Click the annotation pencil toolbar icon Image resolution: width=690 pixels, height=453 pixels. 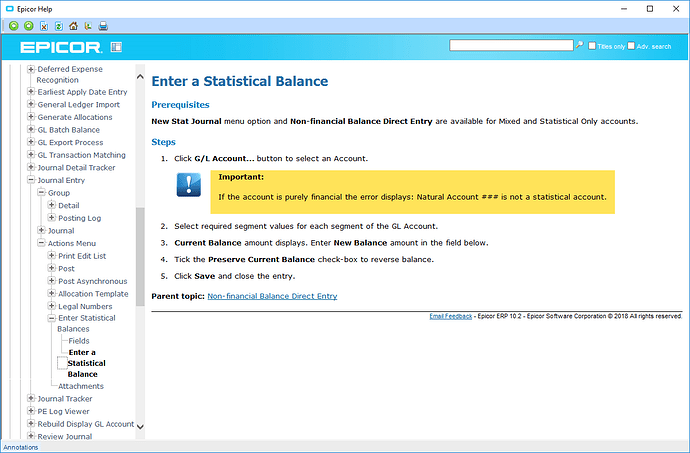[x=88, y=26]
